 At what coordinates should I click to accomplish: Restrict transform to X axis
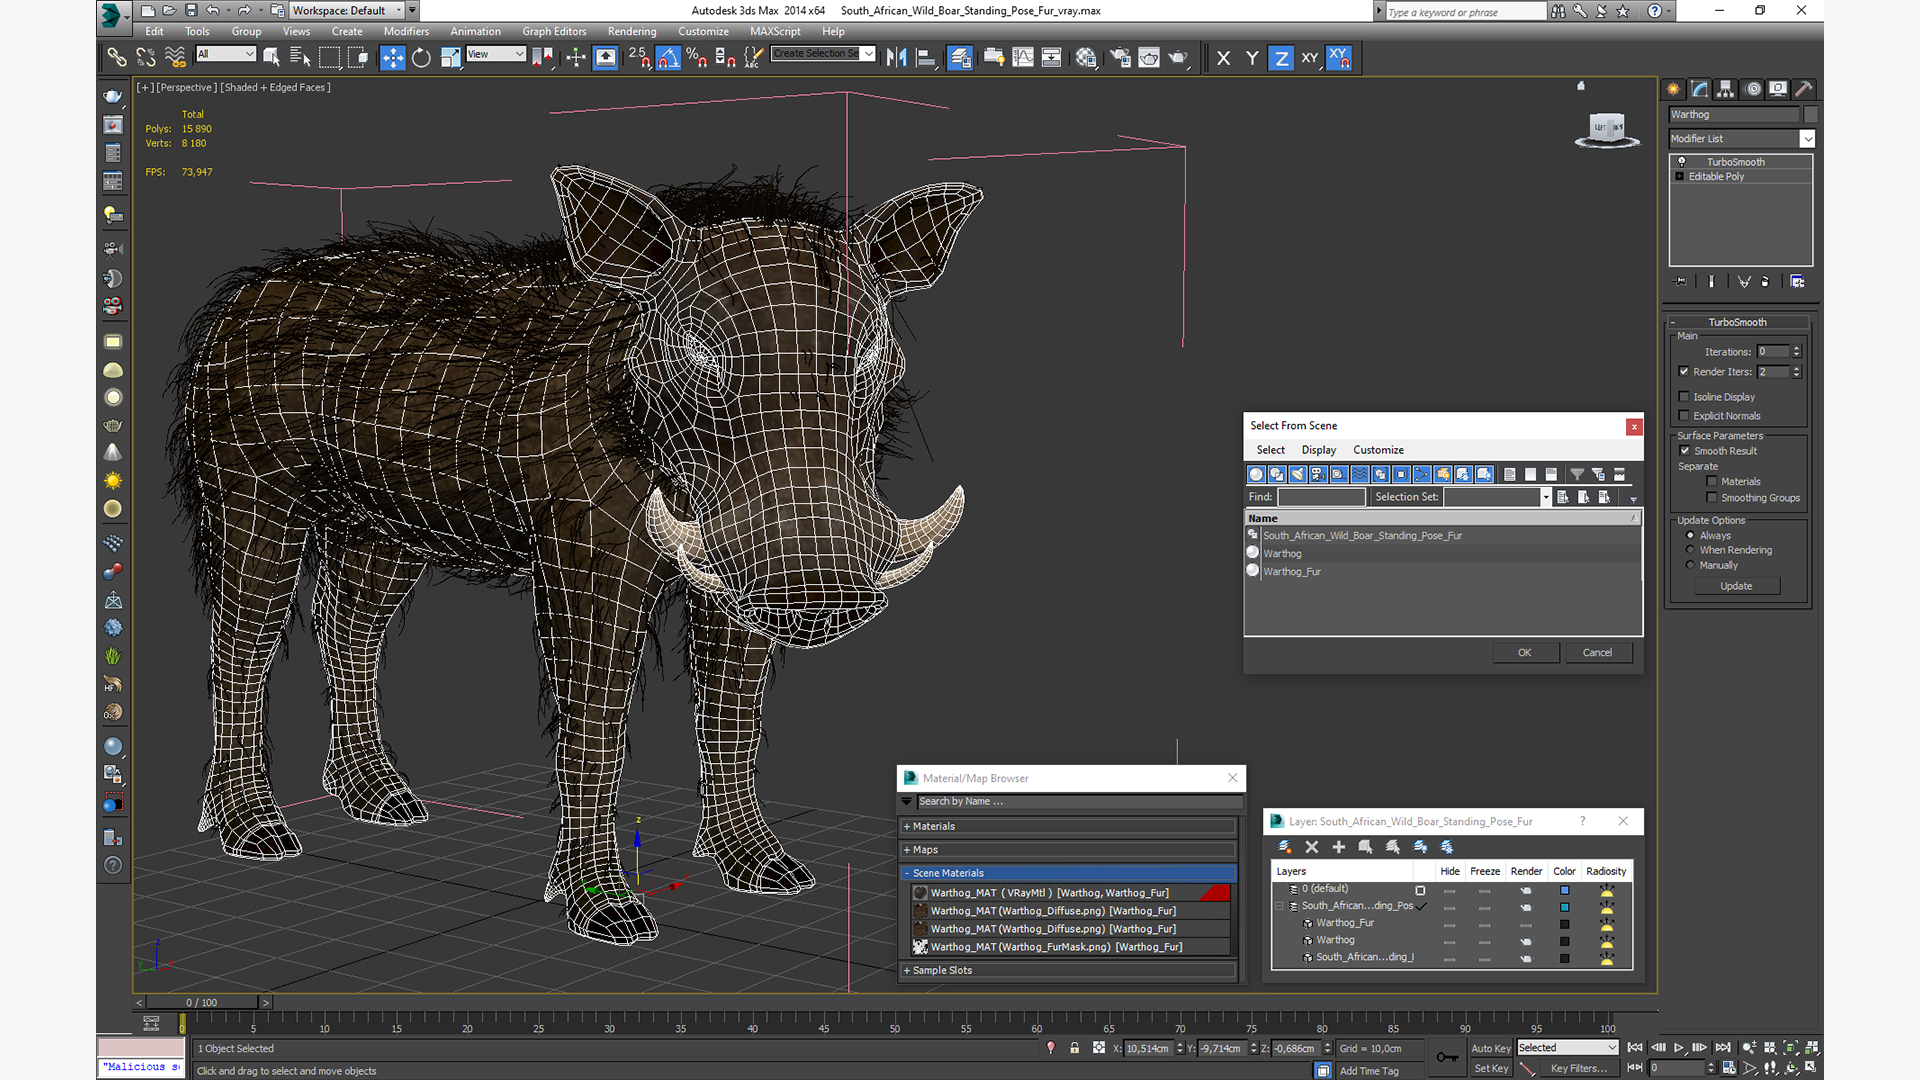[x=1223, y=58]
